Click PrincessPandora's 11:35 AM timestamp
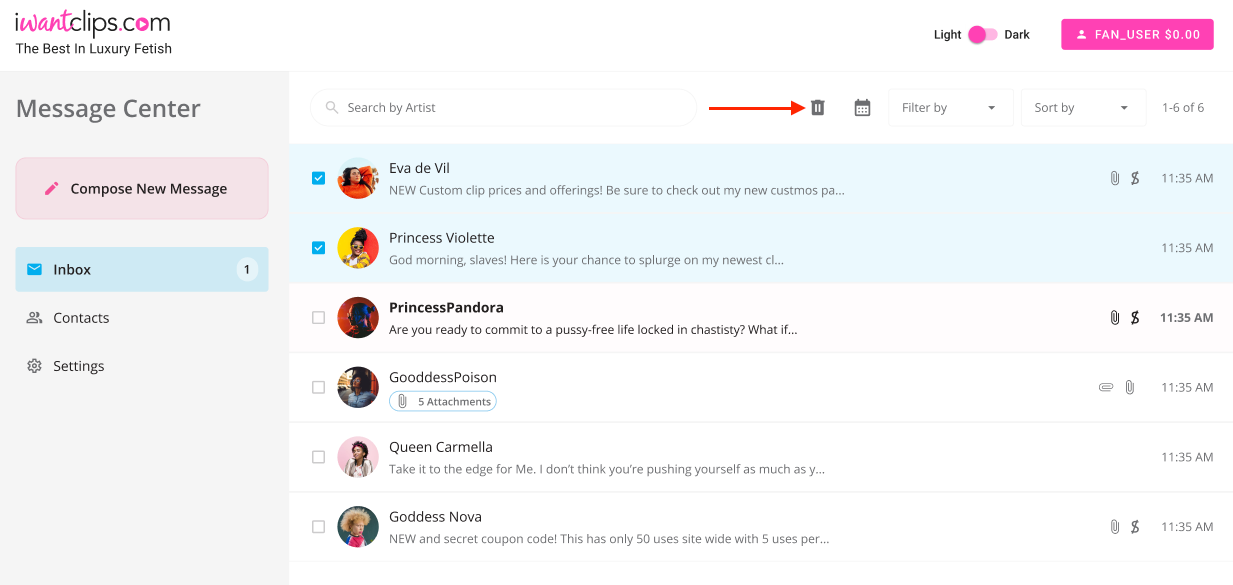This screenshot has width=1233, height=585. 1187,317
